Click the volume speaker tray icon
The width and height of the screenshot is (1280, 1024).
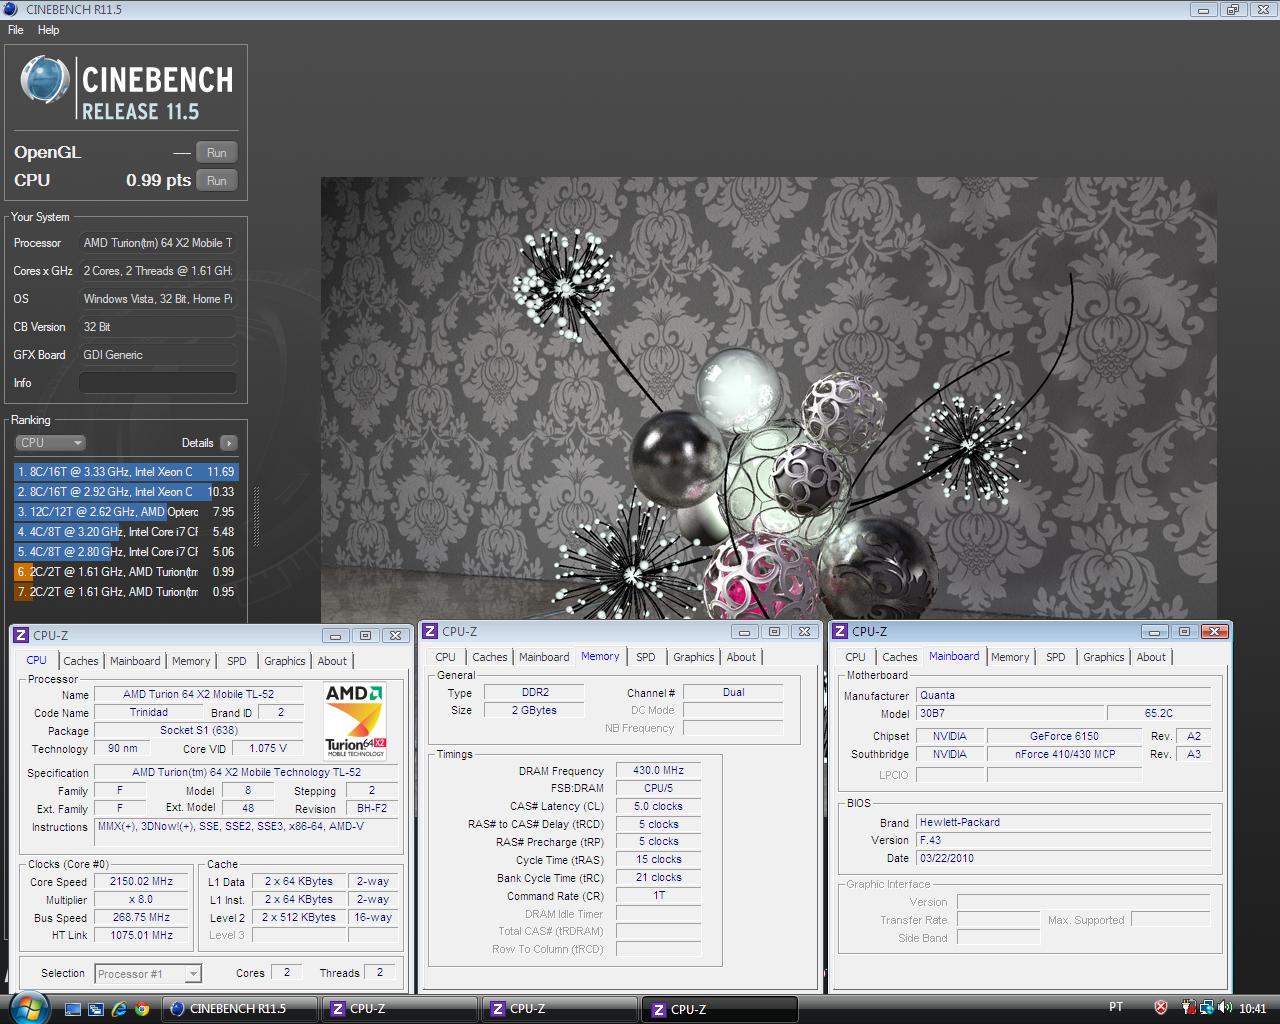1224,1008
